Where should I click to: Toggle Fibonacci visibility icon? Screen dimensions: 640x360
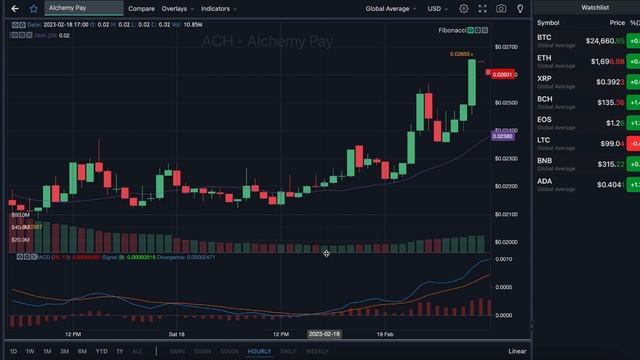click(478, 30)
